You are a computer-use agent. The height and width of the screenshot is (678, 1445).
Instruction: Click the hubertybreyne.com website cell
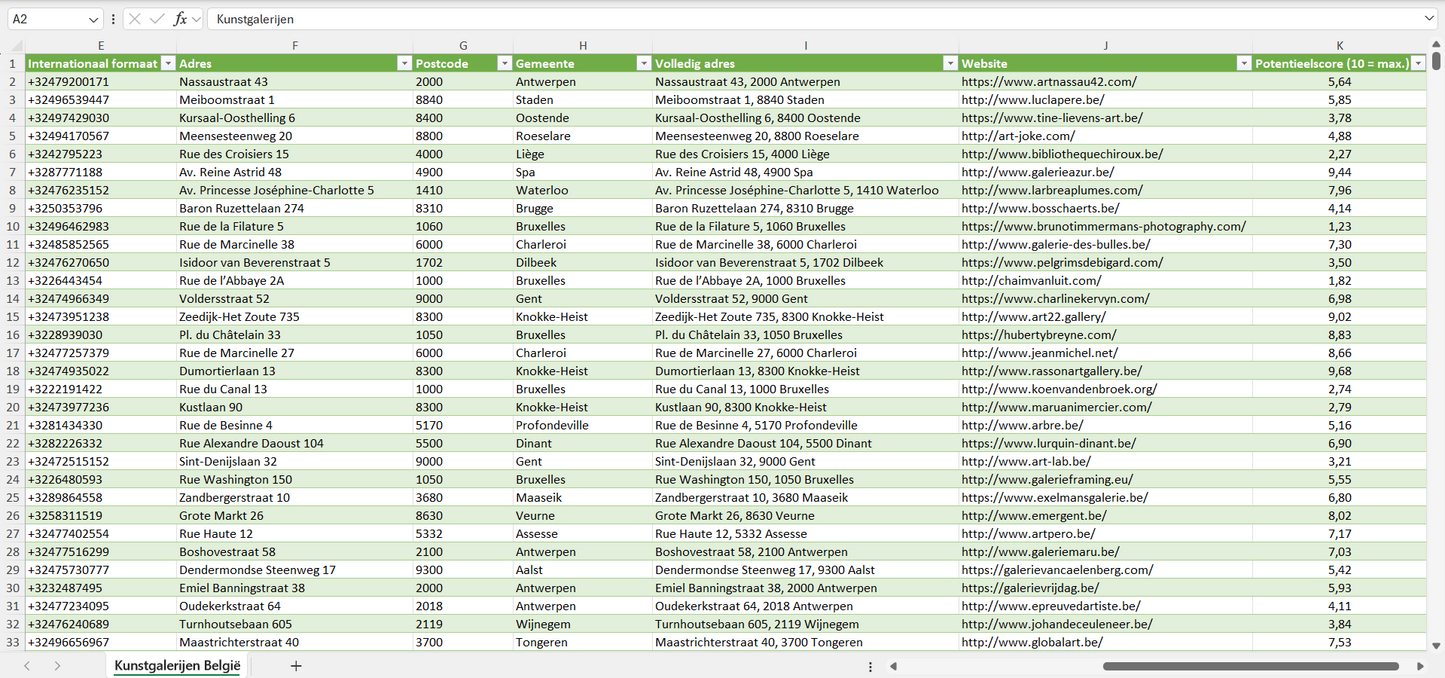tap(1039, 335)
